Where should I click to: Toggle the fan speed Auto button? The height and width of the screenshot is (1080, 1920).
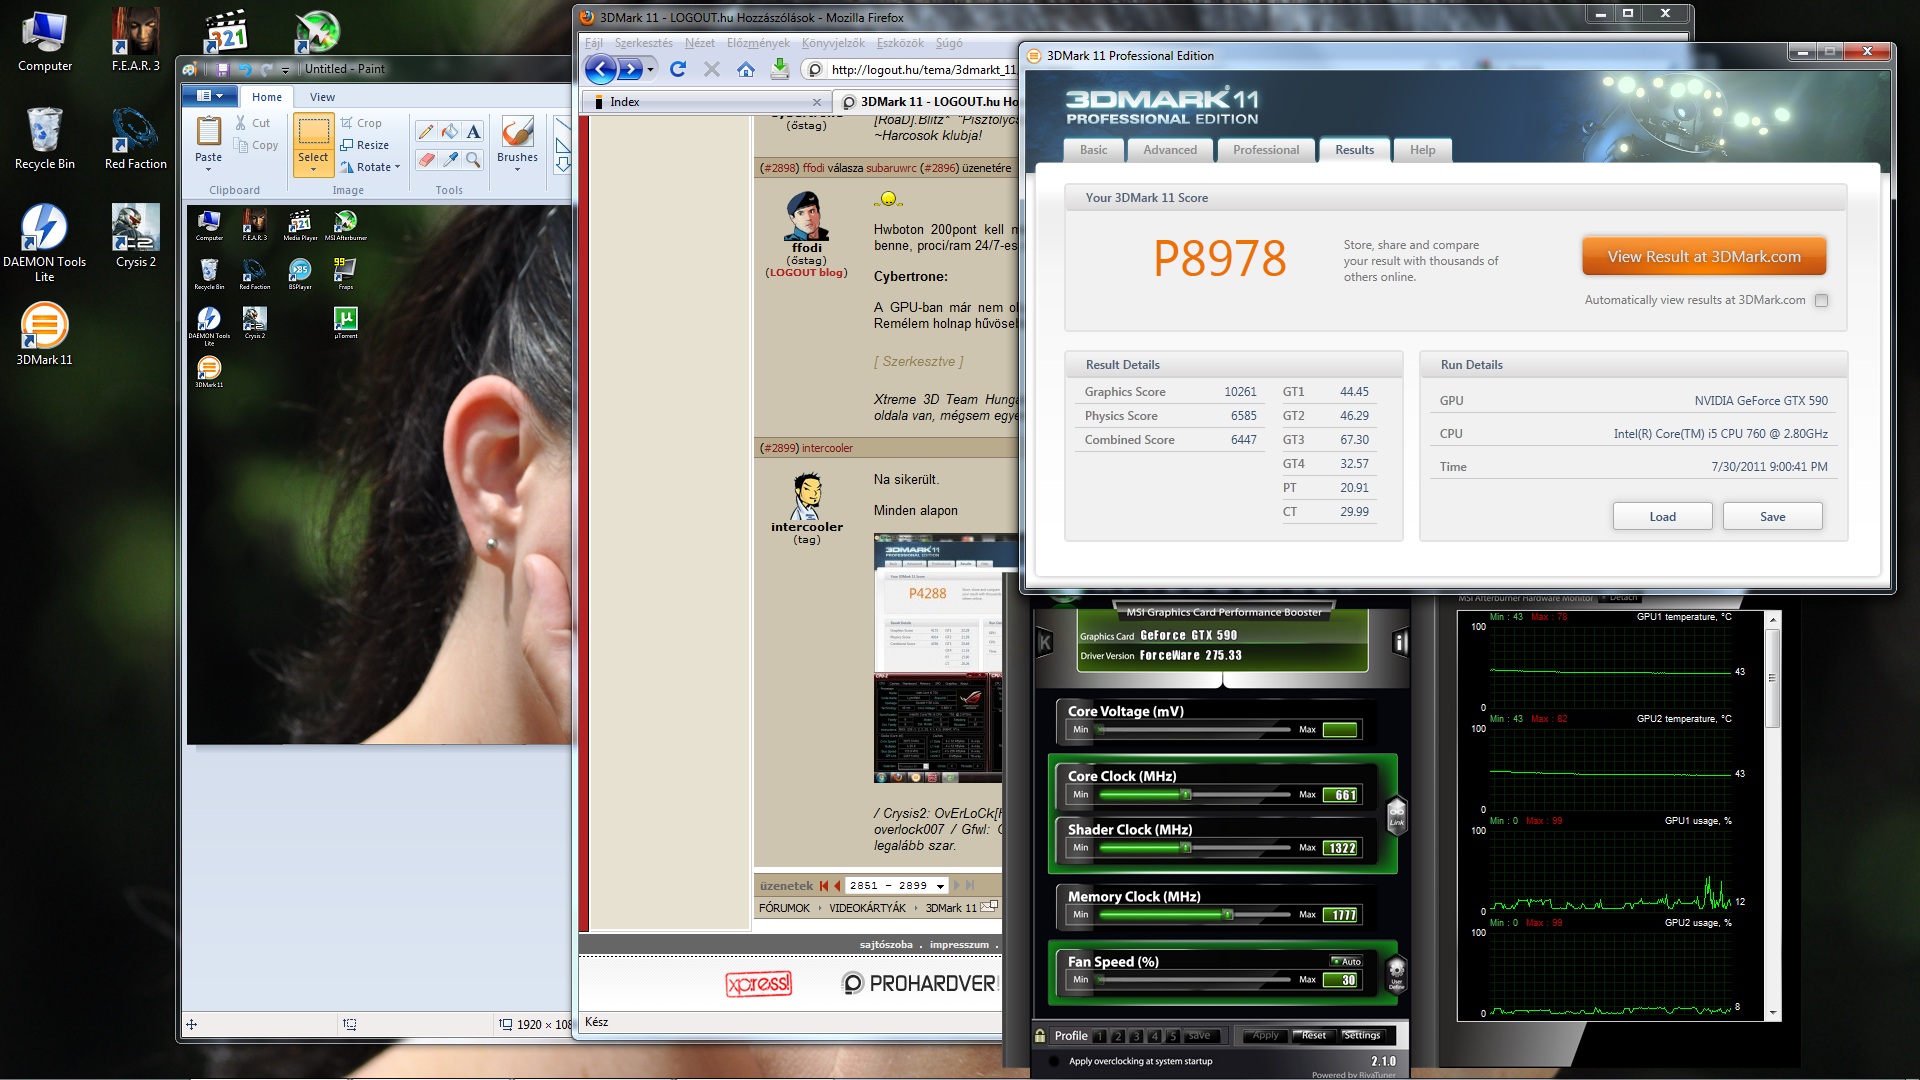pyautogui.click(x=1345, y=961)
